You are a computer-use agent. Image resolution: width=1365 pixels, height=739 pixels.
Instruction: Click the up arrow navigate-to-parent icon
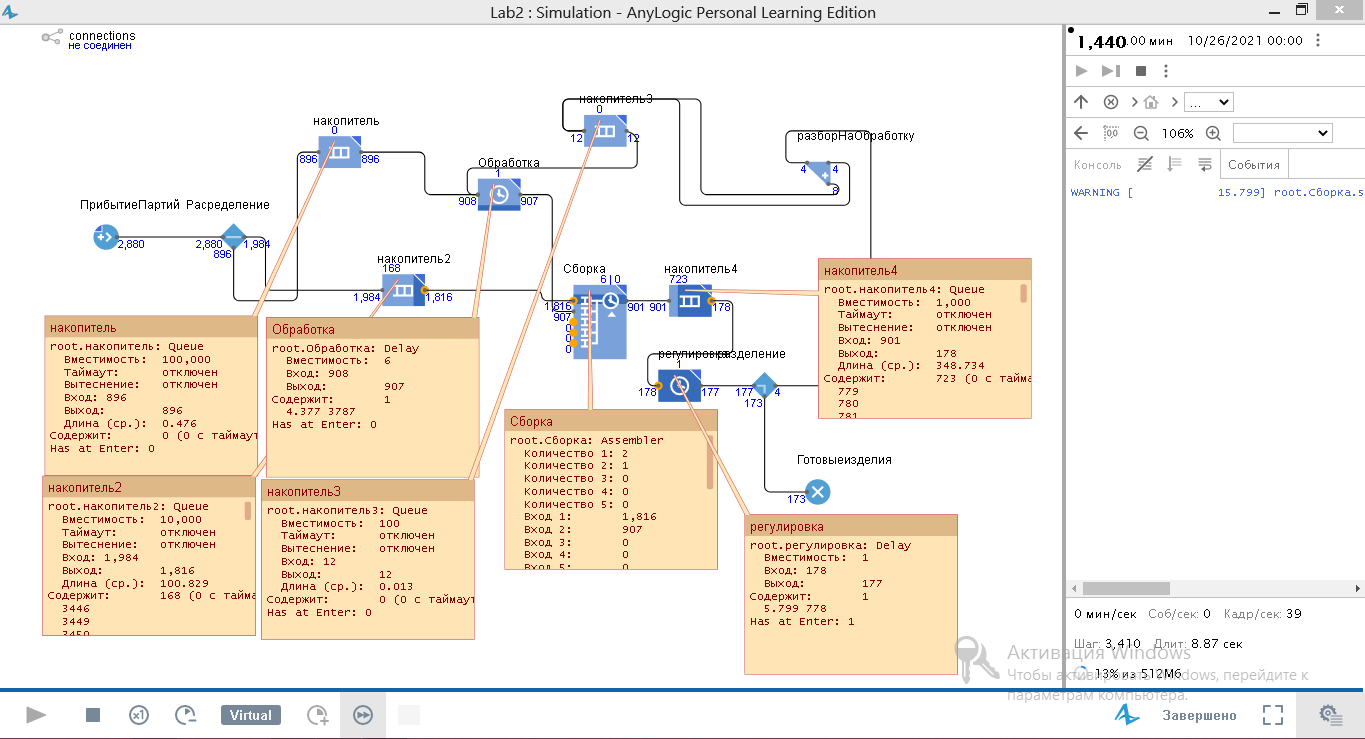[1081, 102]
